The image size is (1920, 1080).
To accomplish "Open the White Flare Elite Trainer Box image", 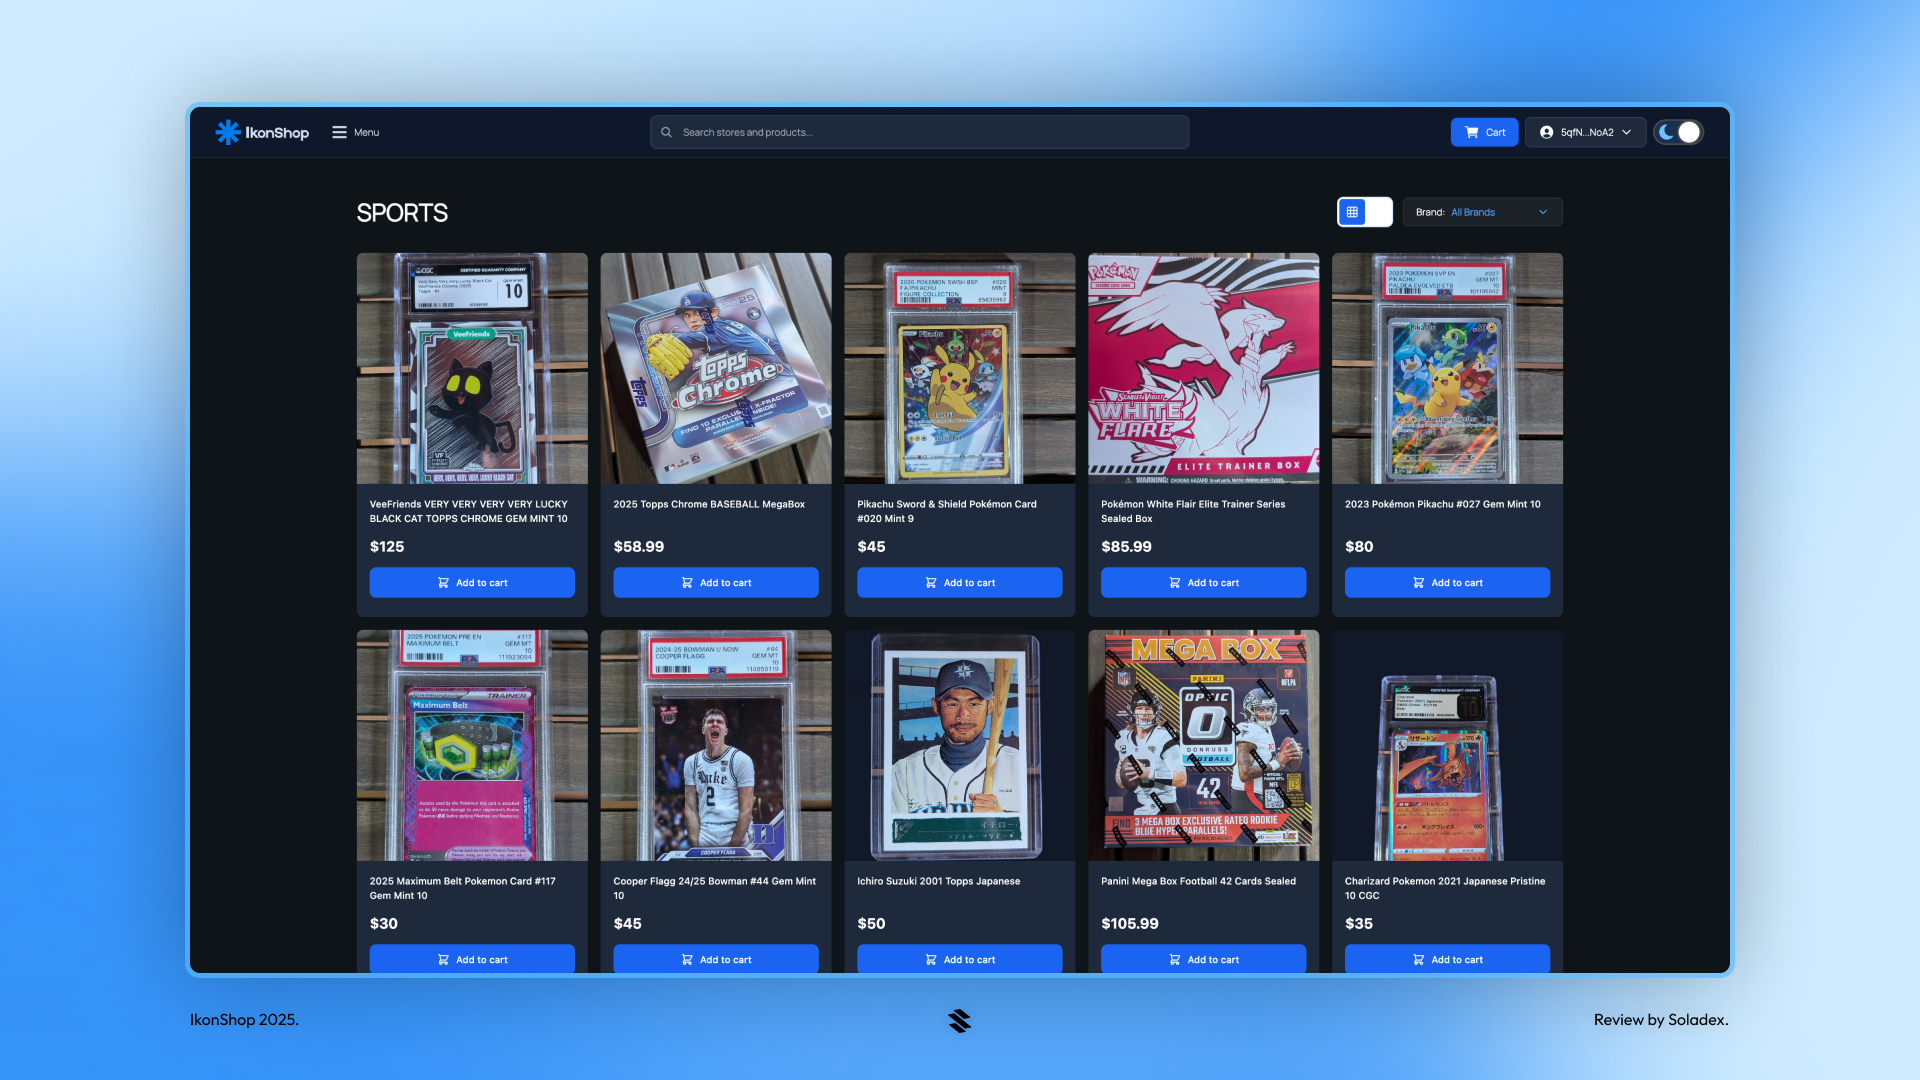I will (1204, 368).
